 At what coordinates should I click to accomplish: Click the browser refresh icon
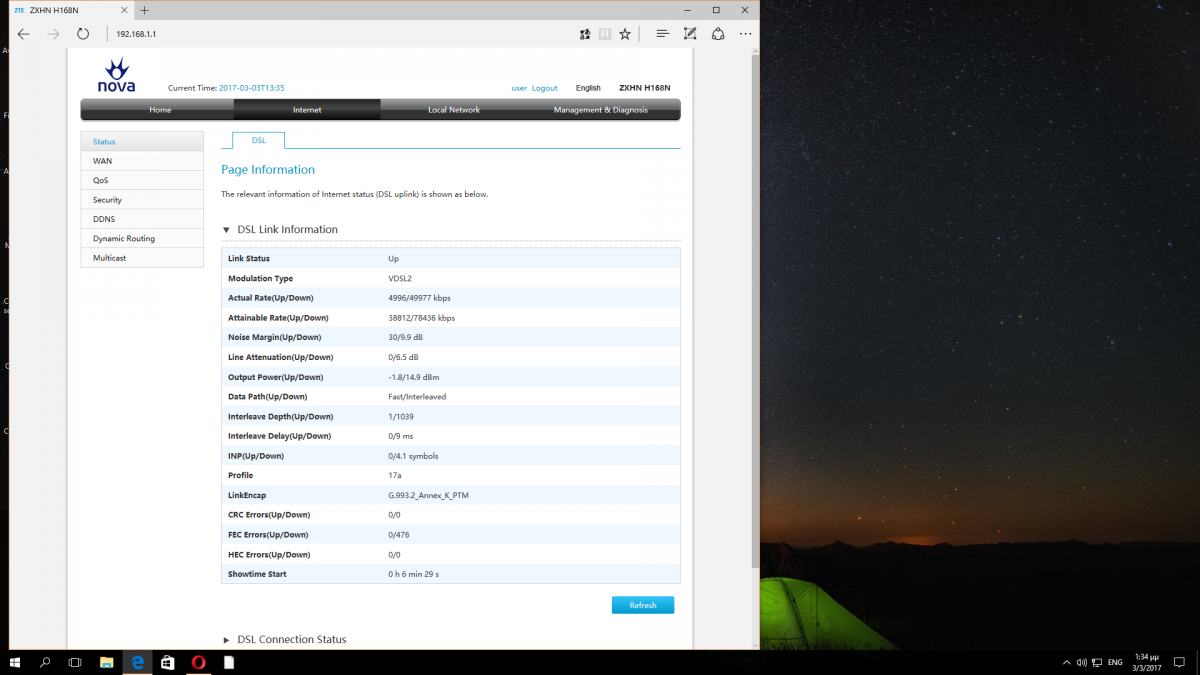[x=83, y=34]
